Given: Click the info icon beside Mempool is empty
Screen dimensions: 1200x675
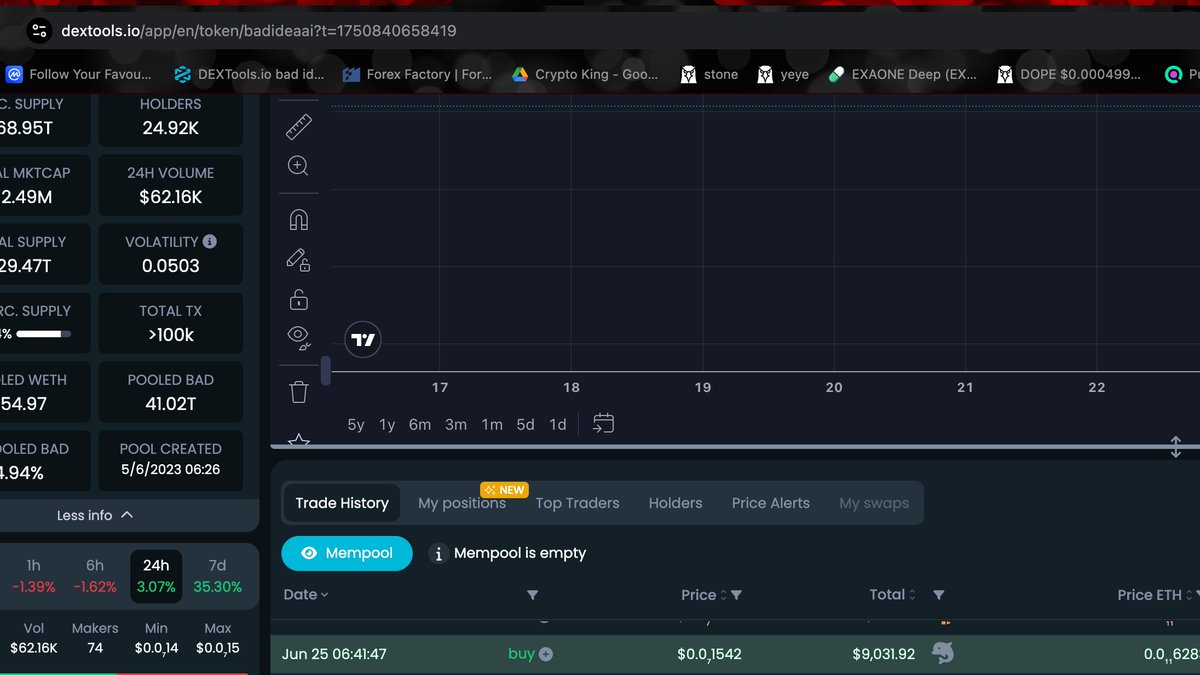Looking at the screenshot, I should tap(438, 553).
